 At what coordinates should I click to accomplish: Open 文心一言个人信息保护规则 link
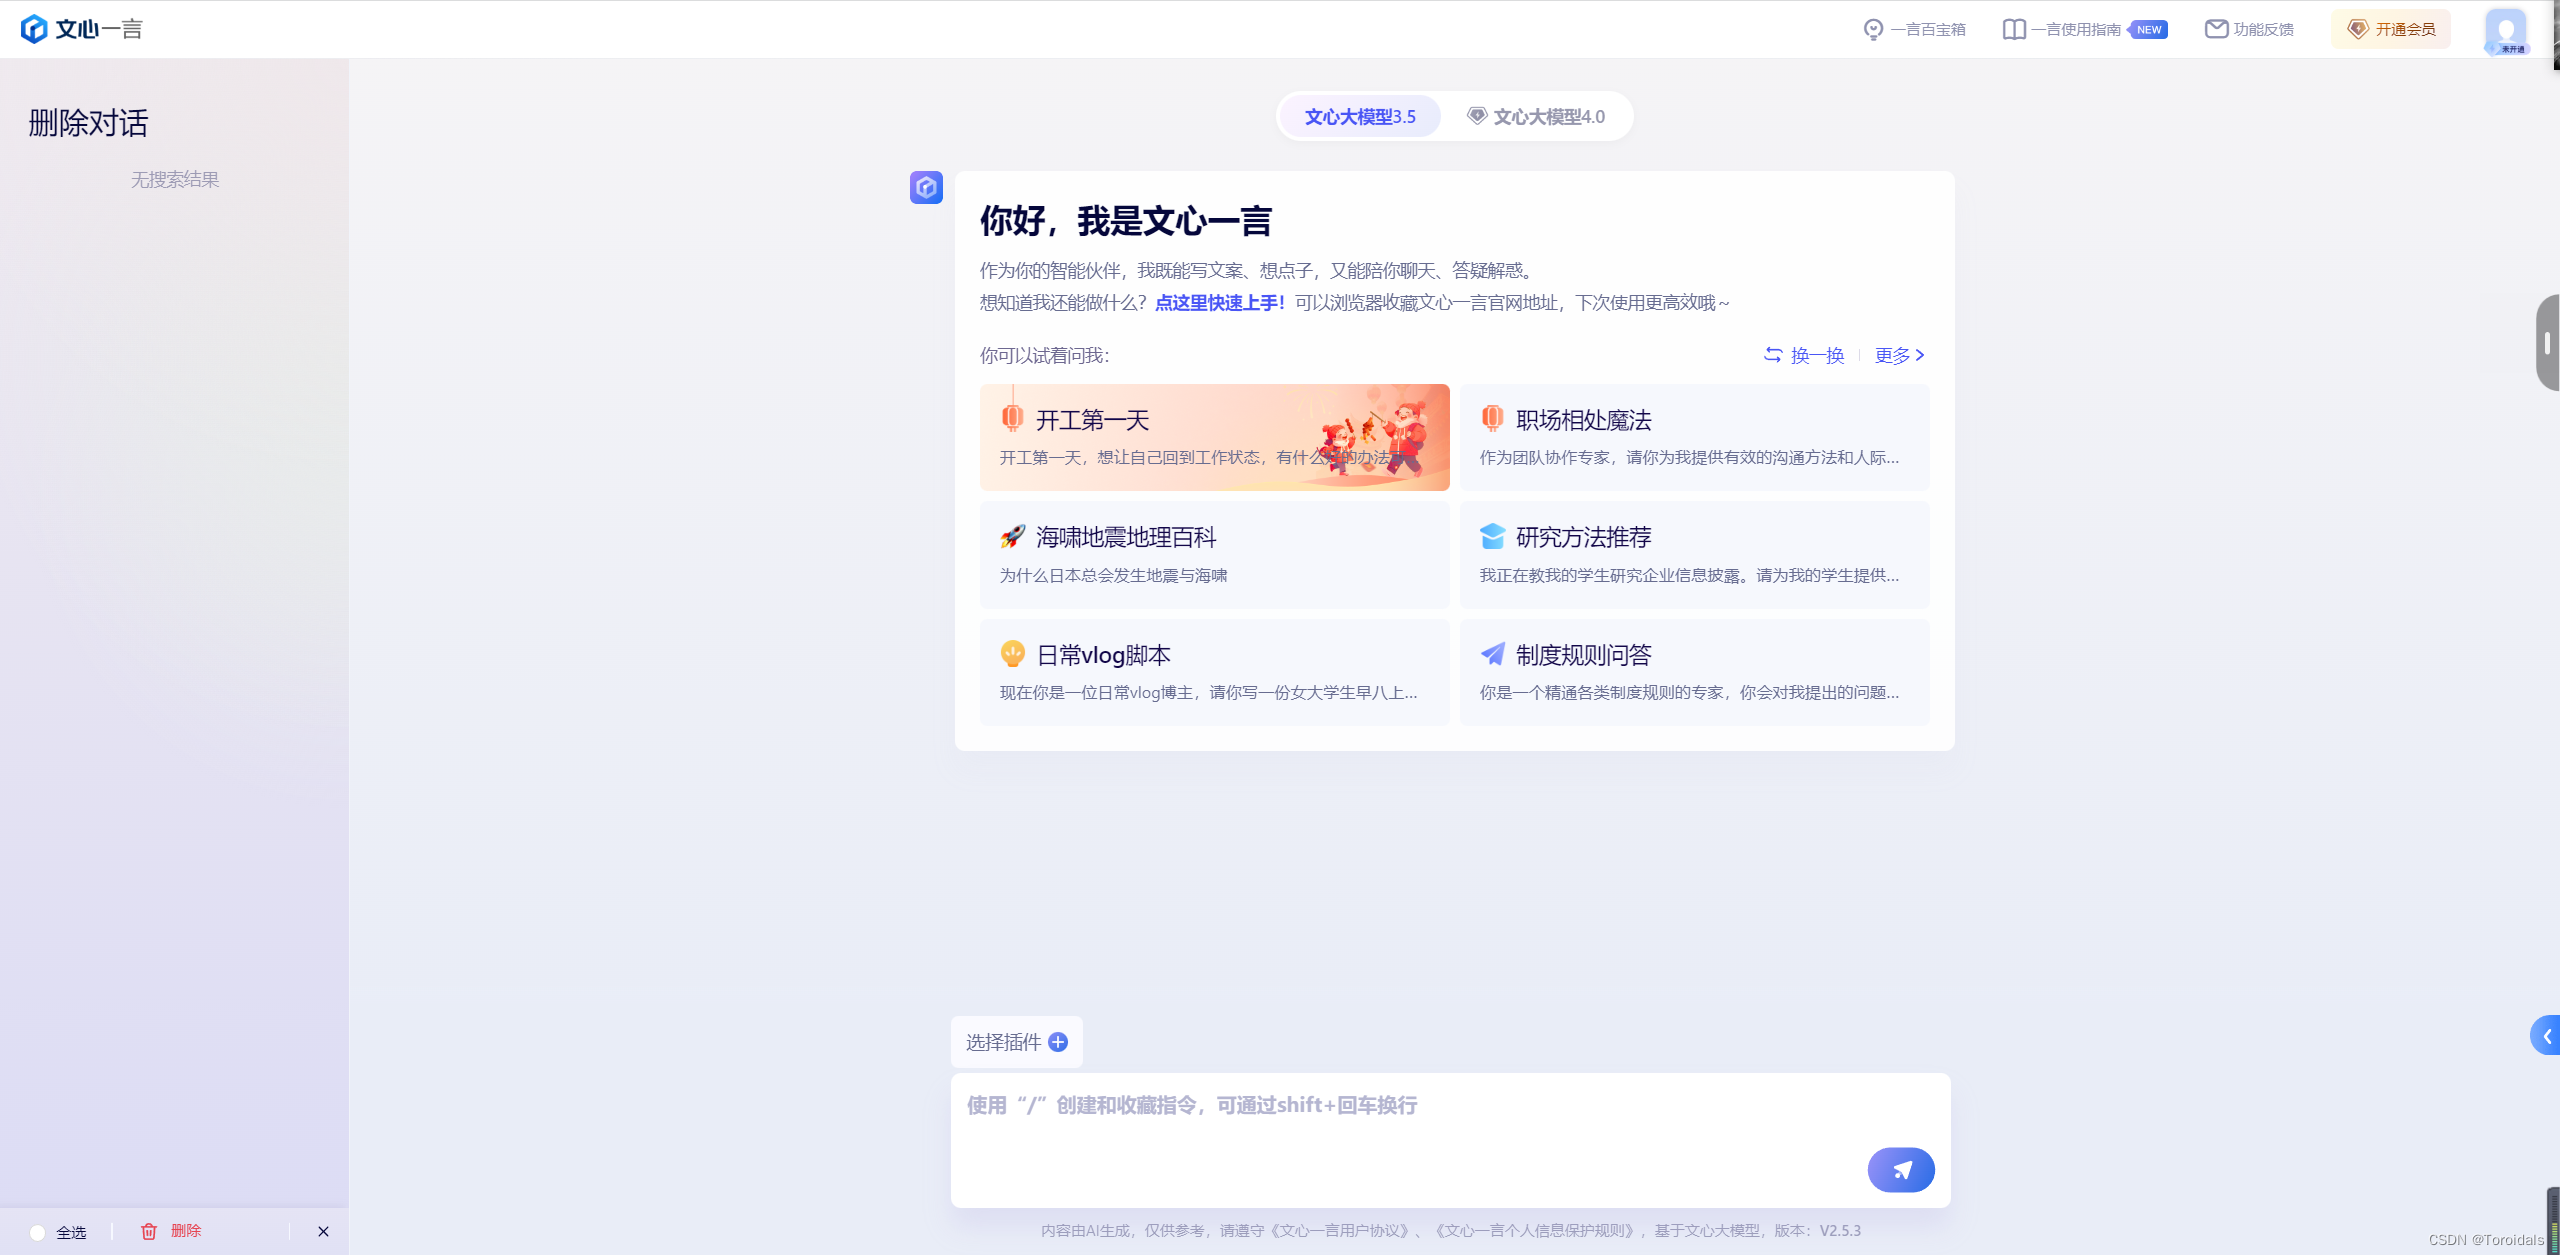[x=1537, y=1230]
